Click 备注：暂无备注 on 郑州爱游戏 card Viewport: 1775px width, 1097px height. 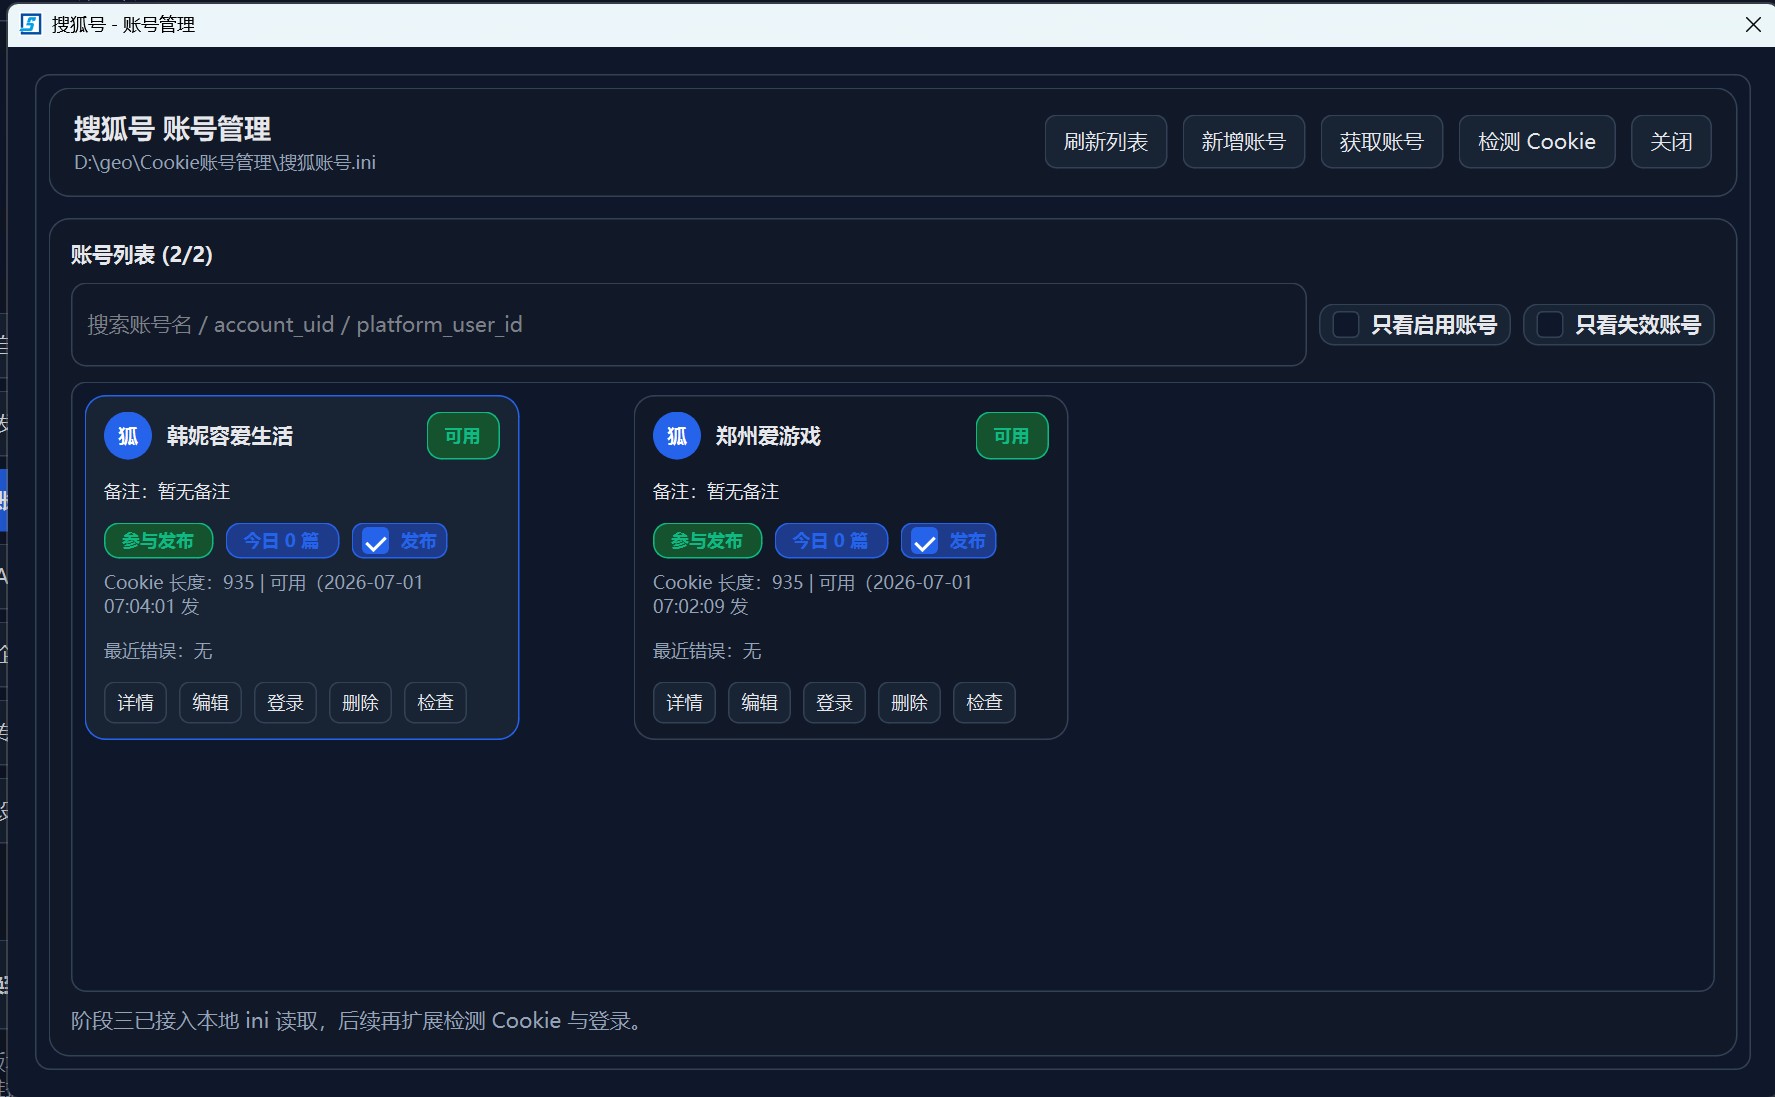[x=716, y=492]
